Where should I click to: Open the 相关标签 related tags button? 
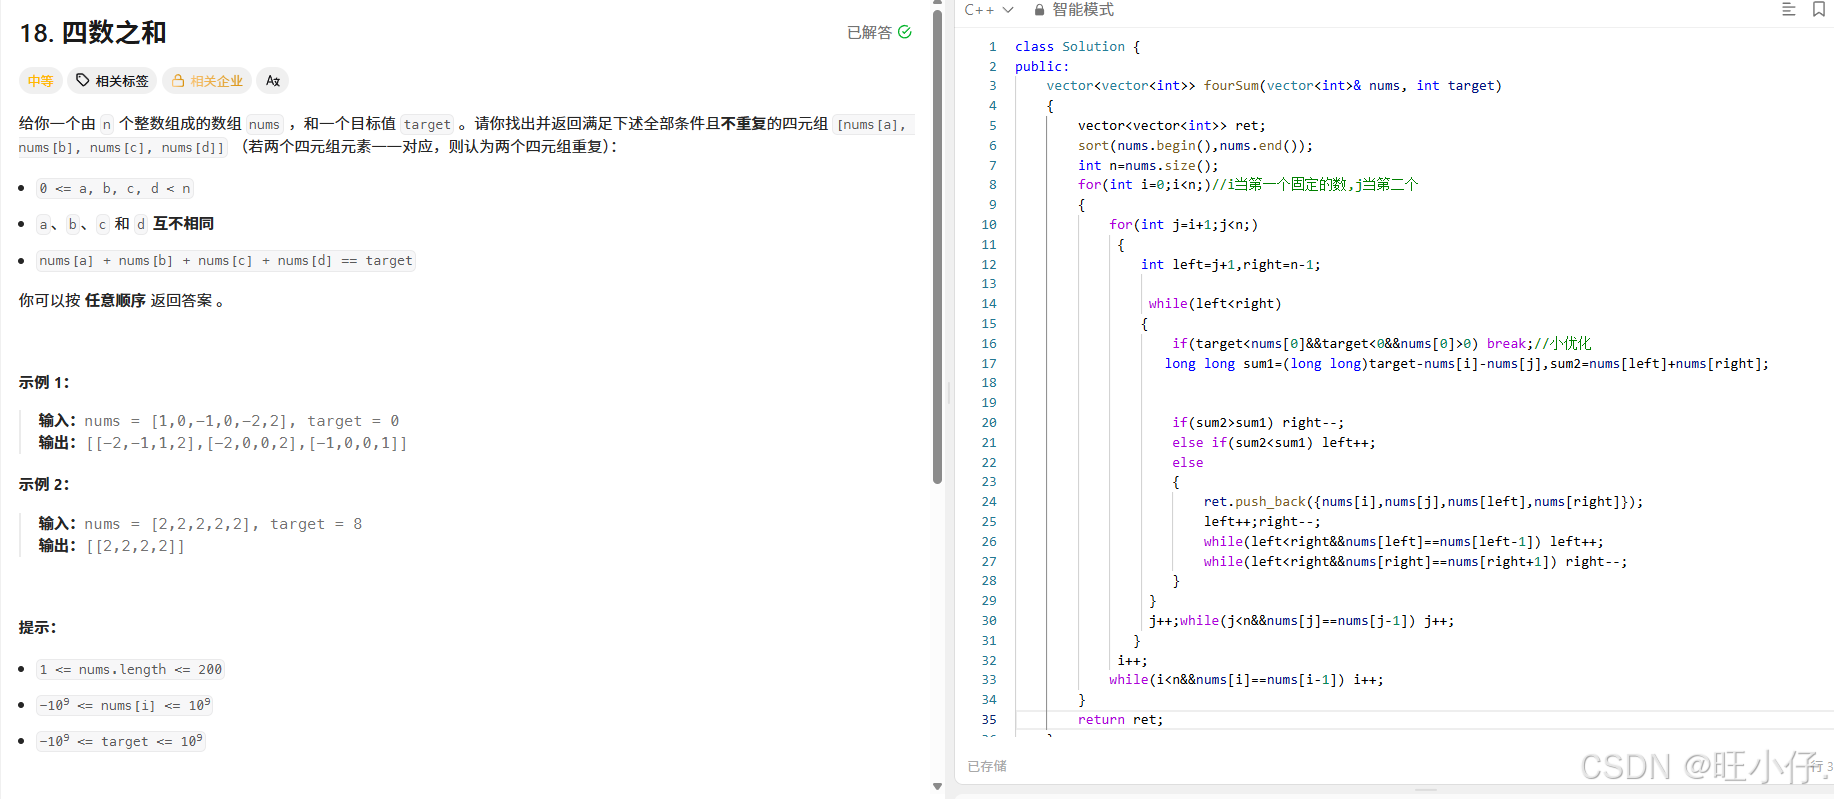[x=112, y=81]
